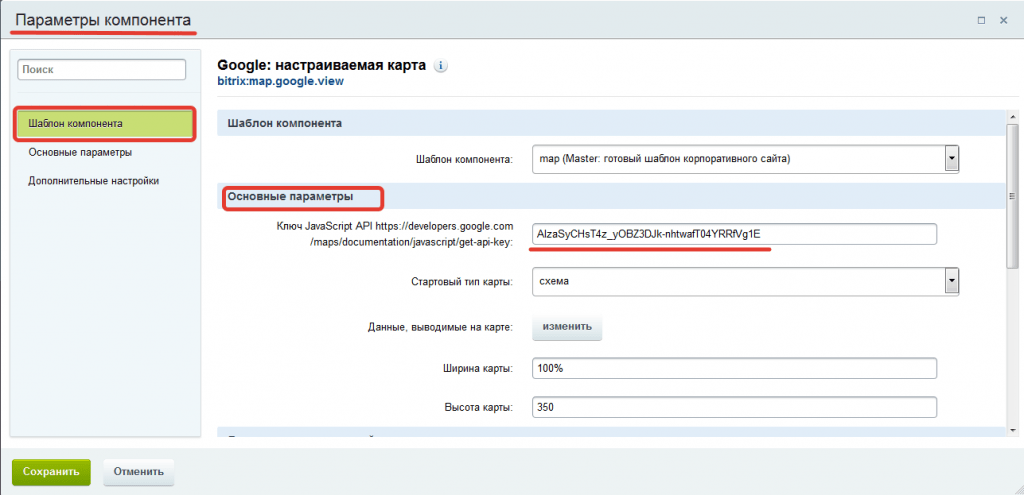The height and width of the screenshot is (495, 1024).
Task: Close the component parameters dialog
Action: click(1004, 20)
